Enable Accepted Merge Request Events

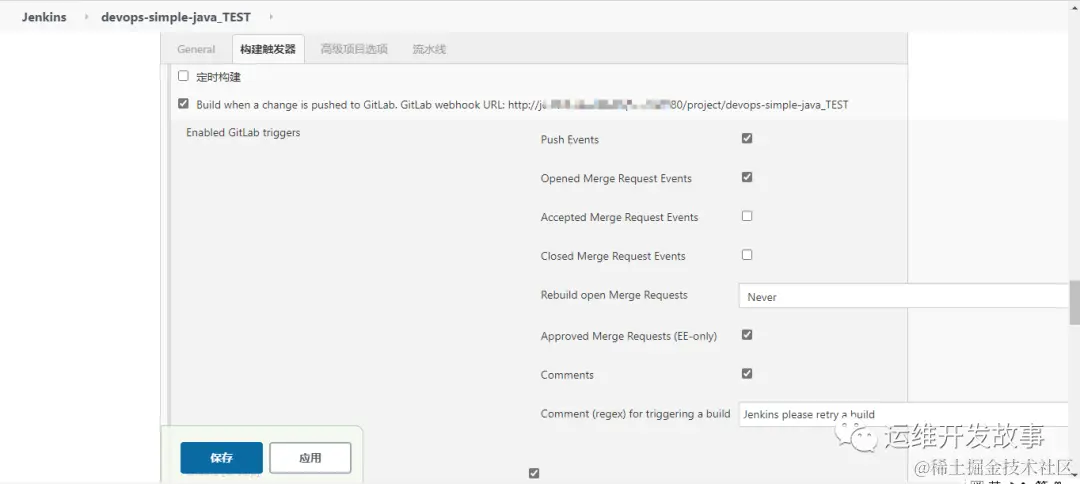(747, 216)
